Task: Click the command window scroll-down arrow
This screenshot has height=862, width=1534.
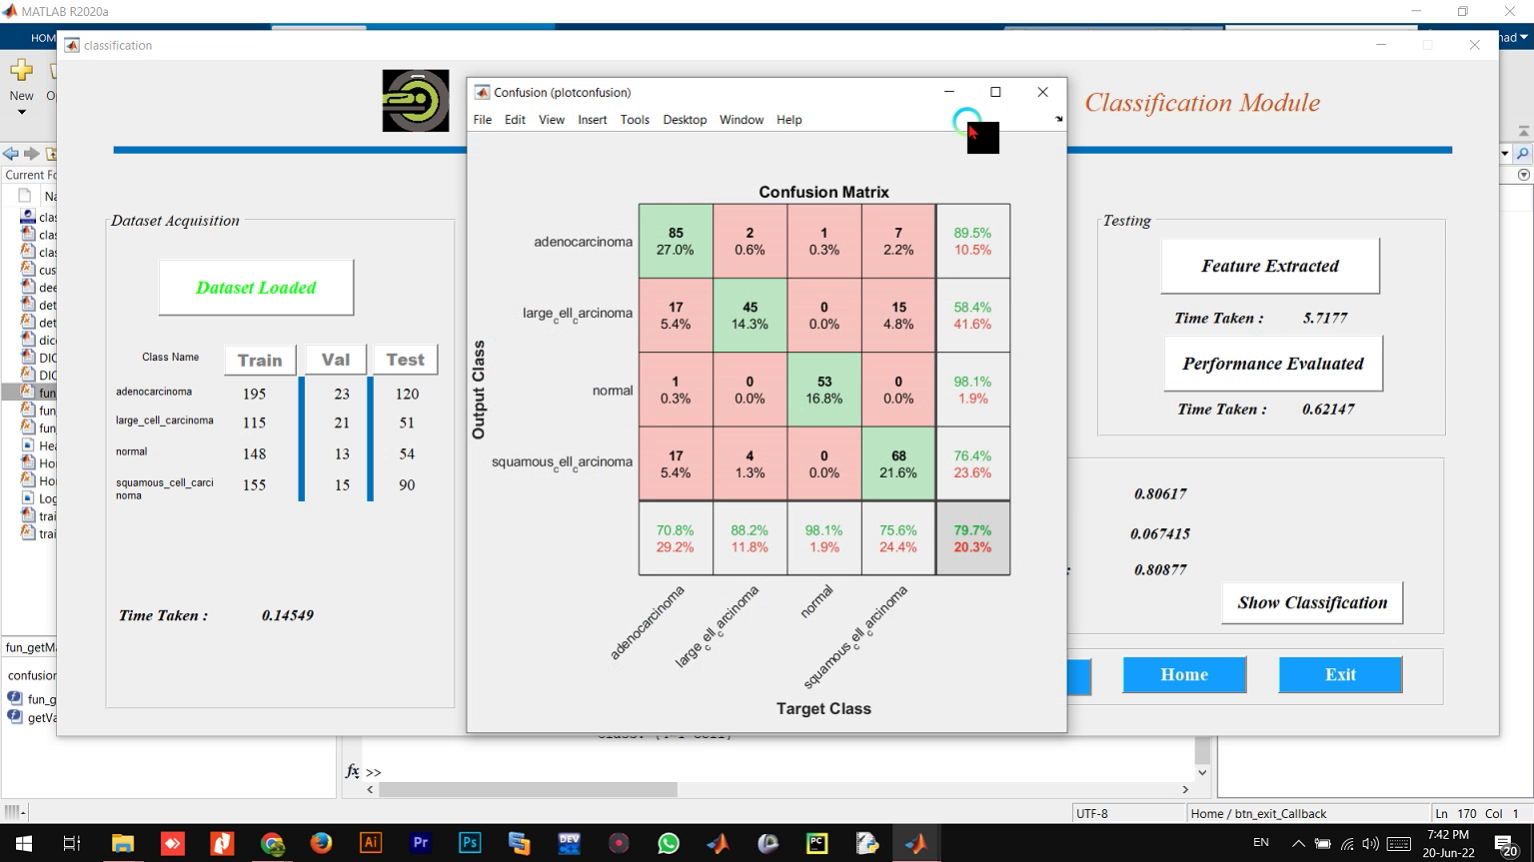Action: coord(1202,772)
